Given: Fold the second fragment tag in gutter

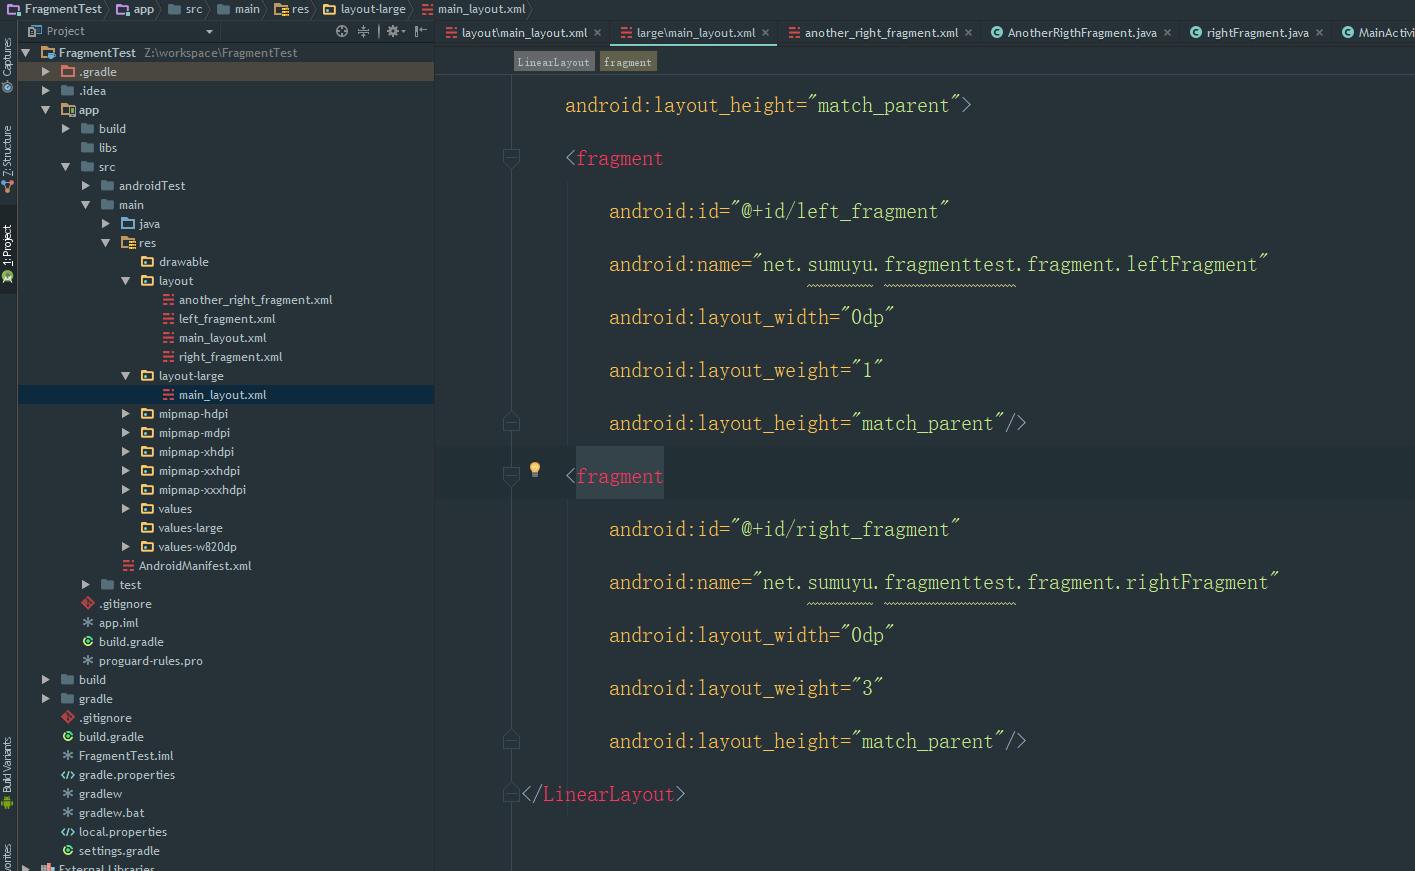Looking at the screenshot, I should point(511,475).
